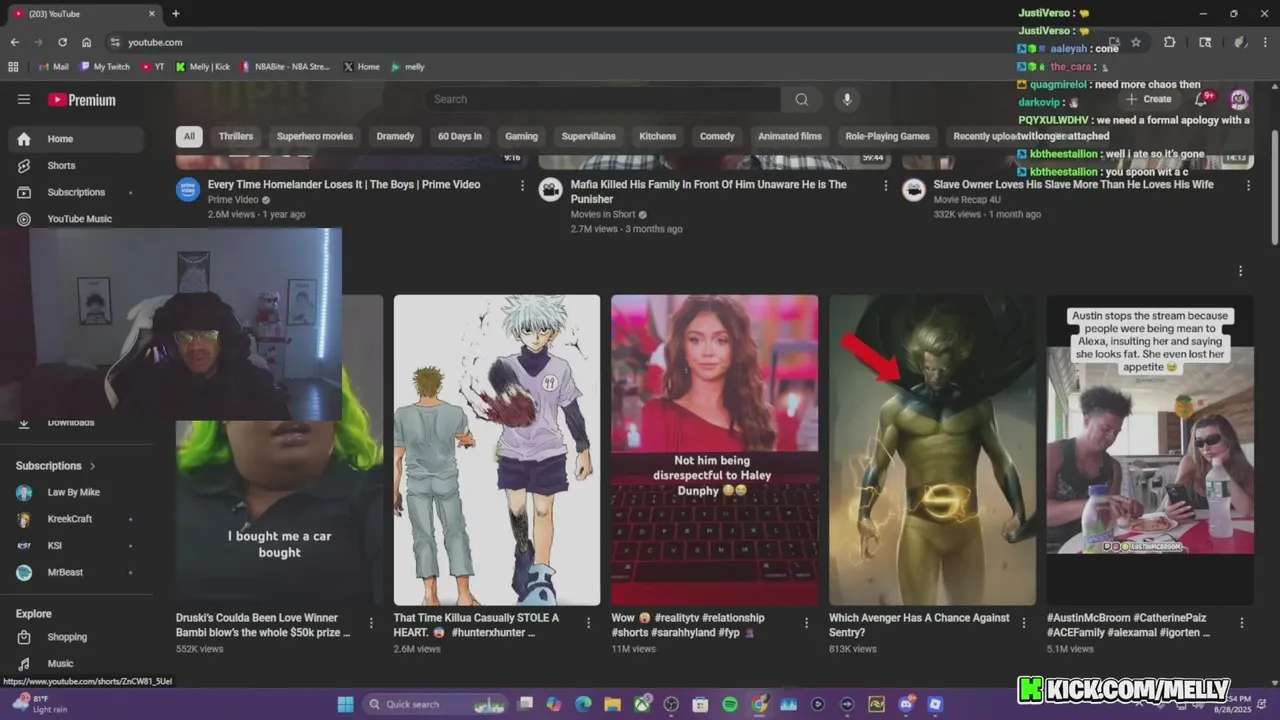Open options for Druski's Coulda Been Love short
The image size is (1280, 720).
click(371, 623)
